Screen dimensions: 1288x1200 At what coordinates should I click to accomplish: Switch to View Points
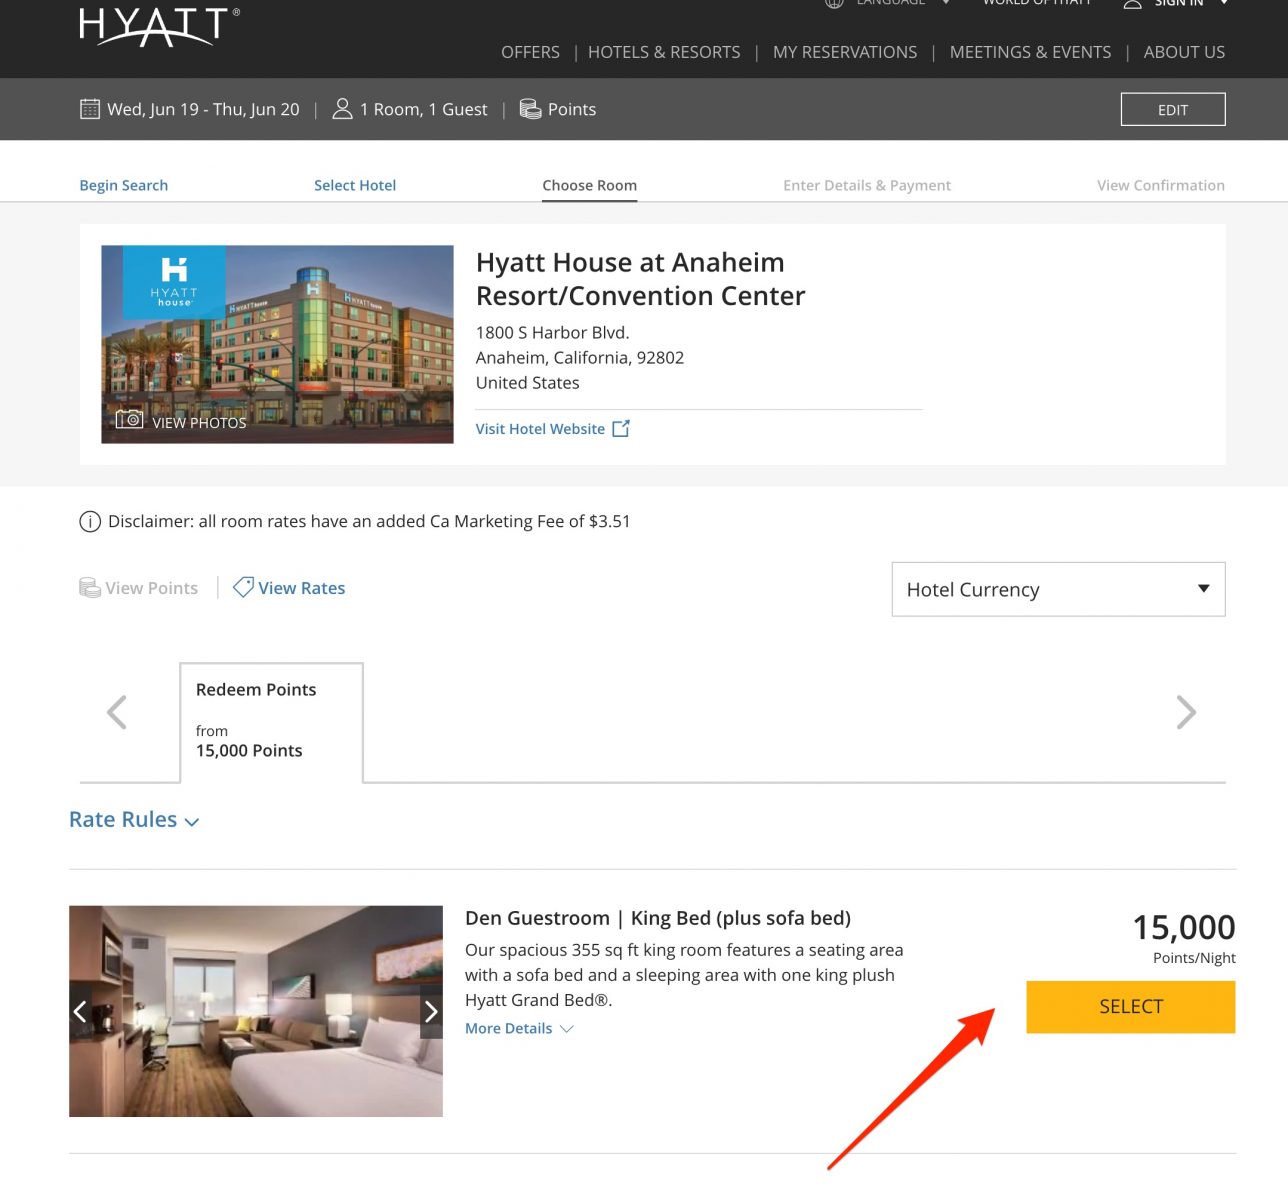138,588
